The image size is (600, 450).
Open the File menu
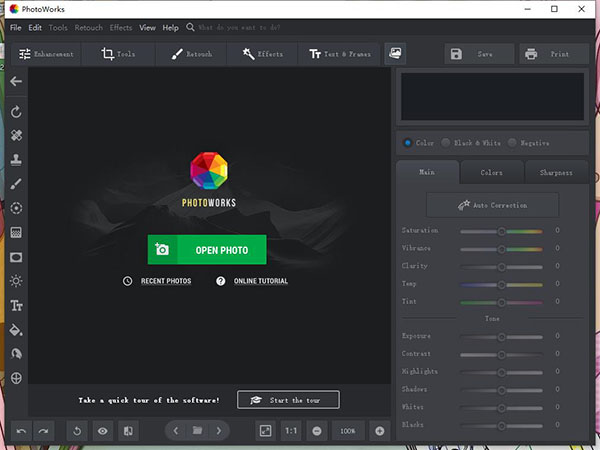tap(16, 28)
